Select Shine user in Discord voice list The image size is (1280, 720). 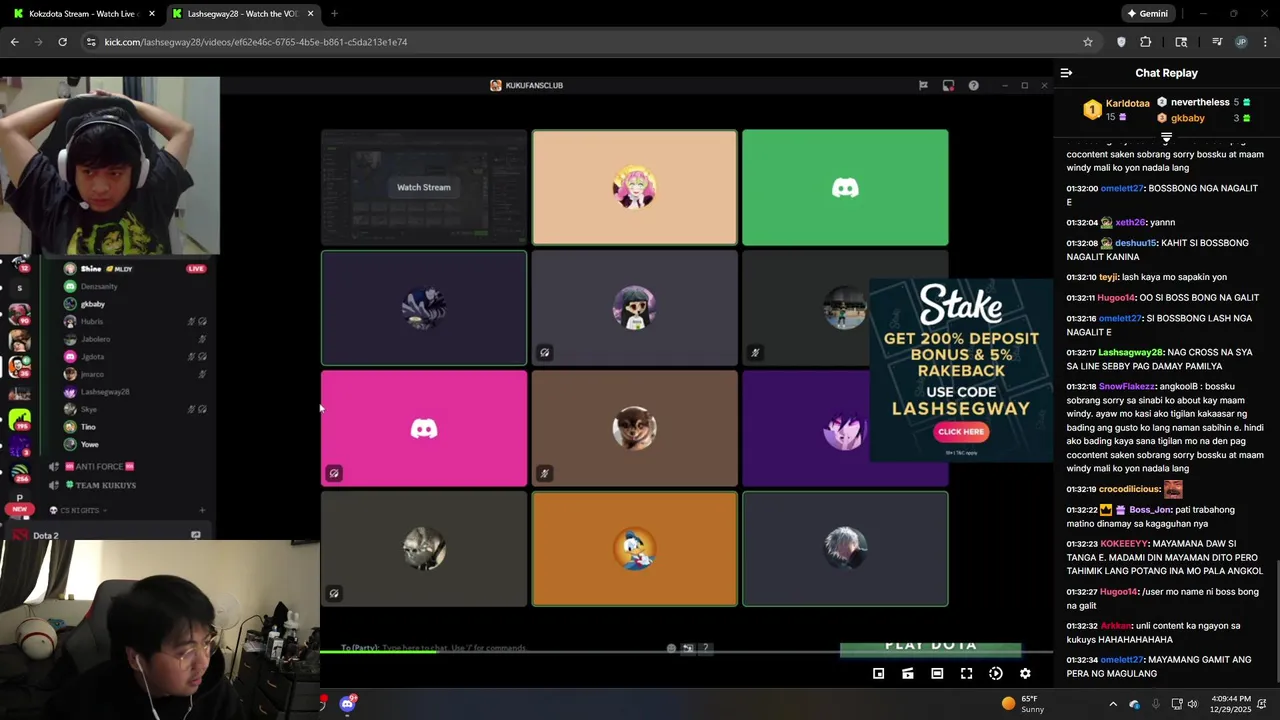point(134,269)
